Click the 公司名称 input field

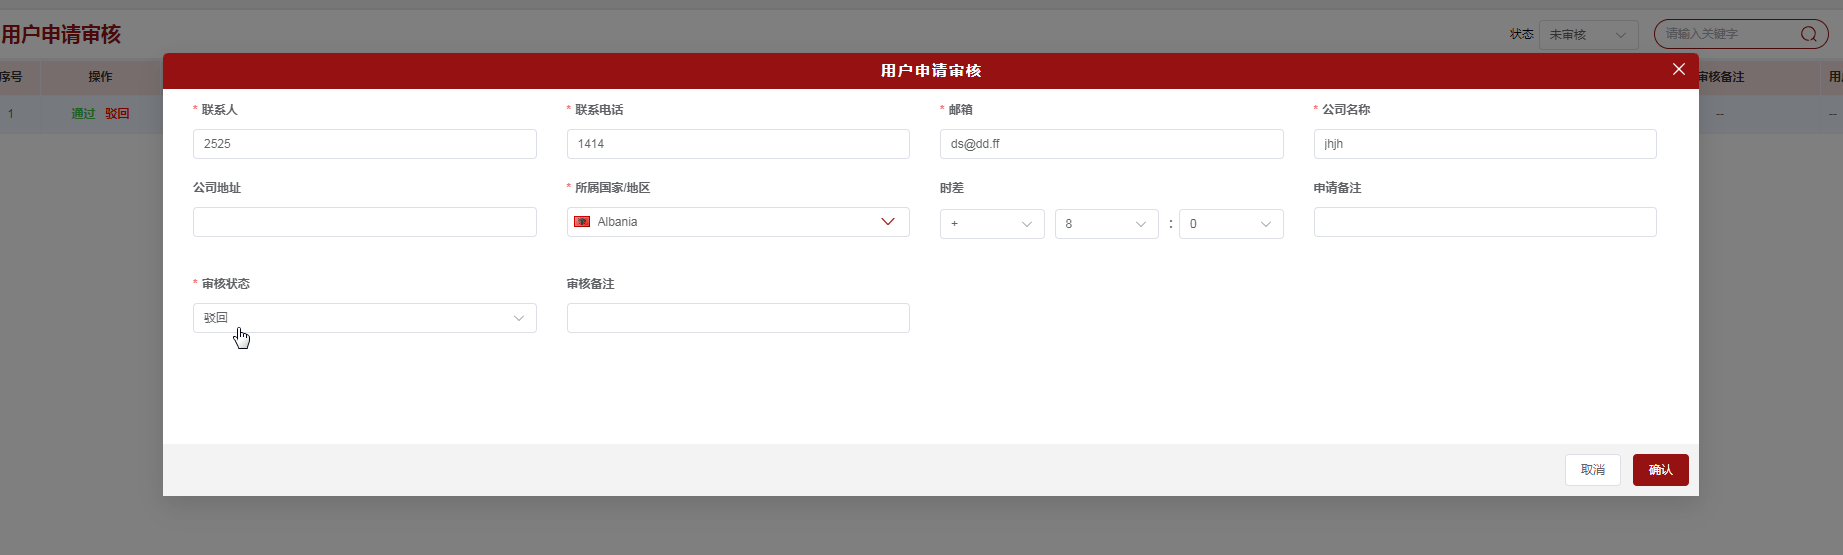coord(1484,144)
